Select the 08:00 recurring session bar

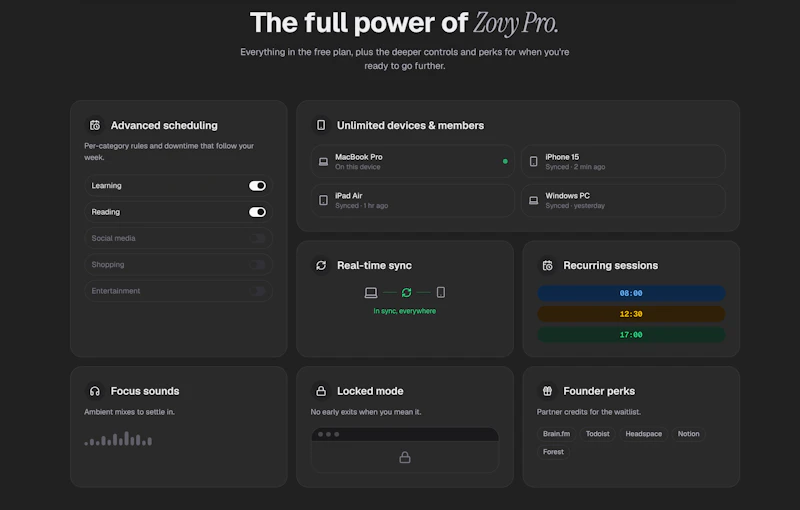coord(631,293)
